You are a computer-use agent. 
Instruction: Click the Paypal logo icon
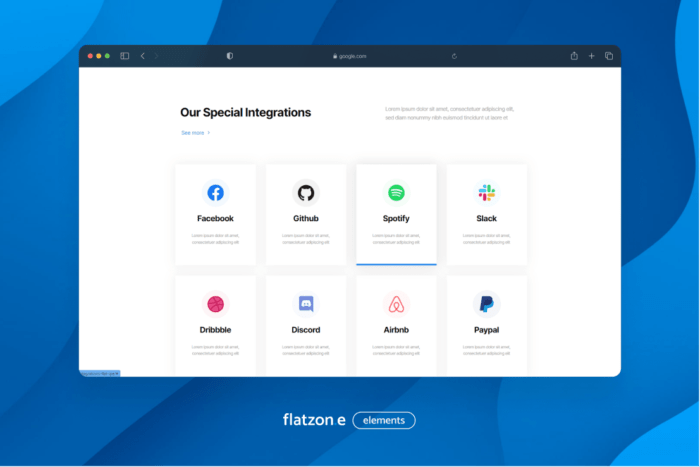point(486,303)
